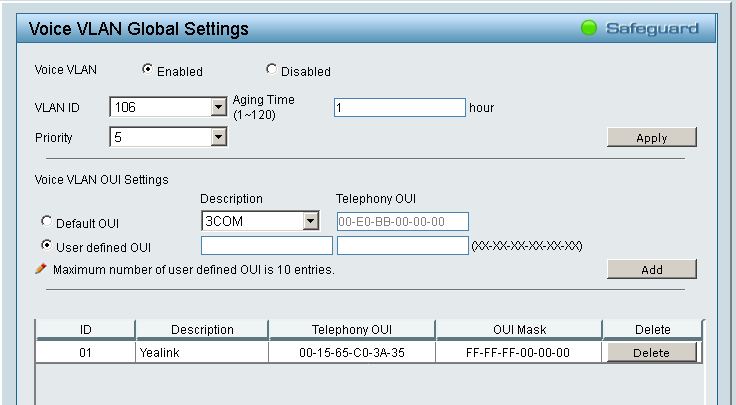Click the pencil note icon

(x=41, y=269)
